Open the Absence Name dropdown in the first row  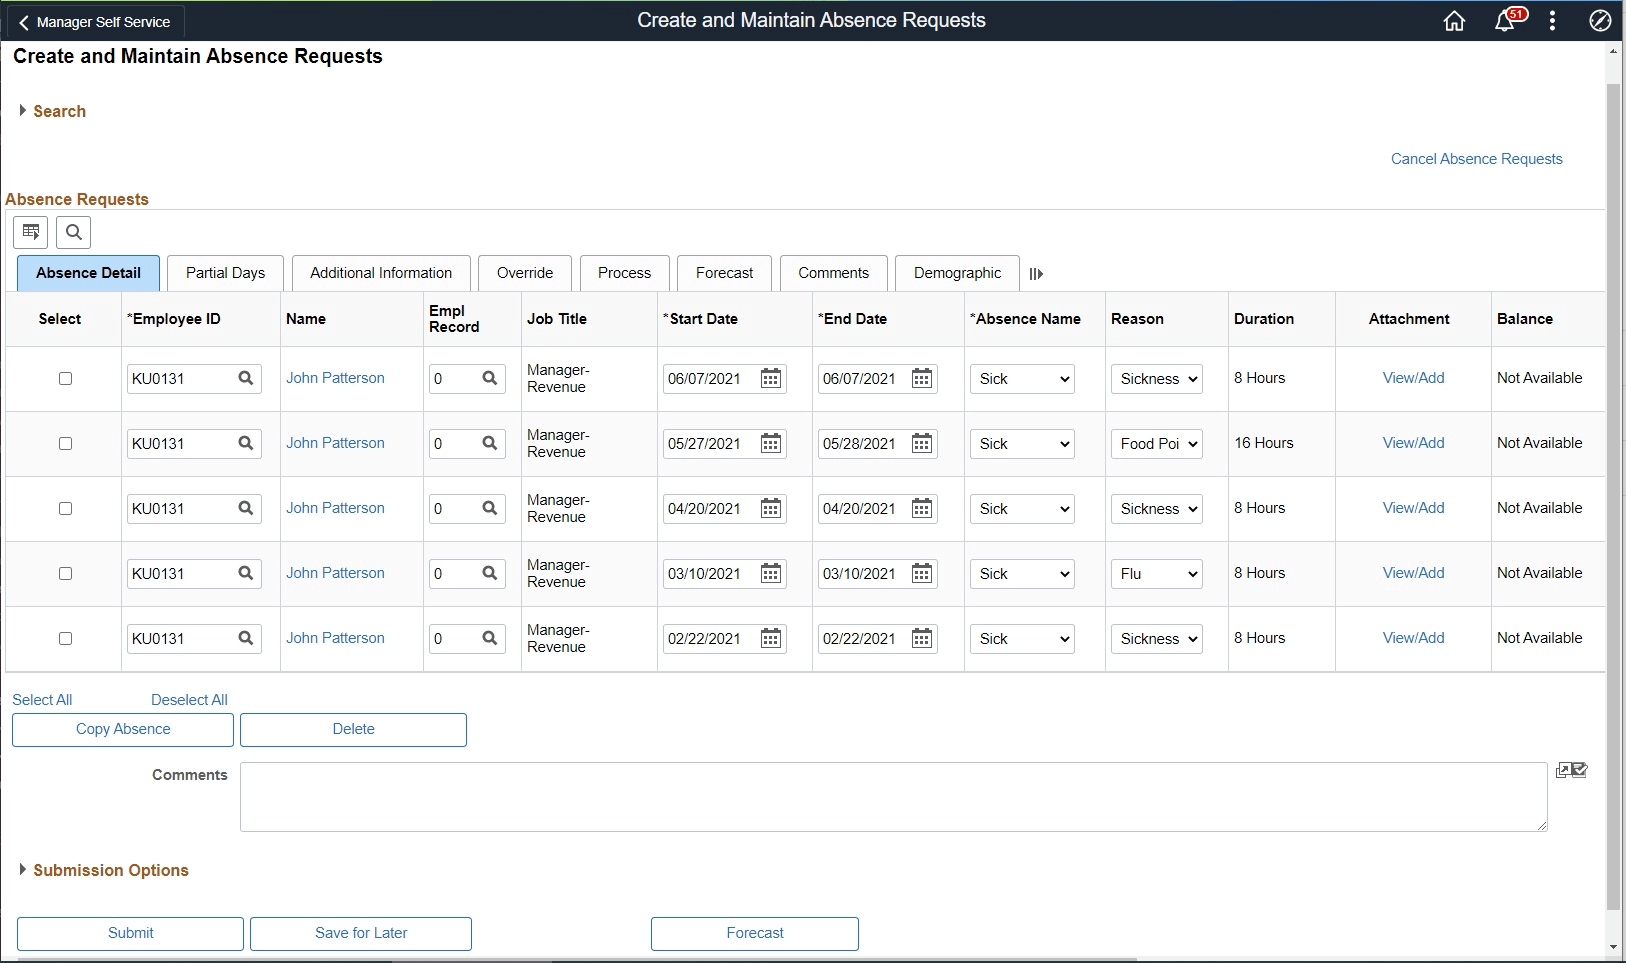(1020, 378)
